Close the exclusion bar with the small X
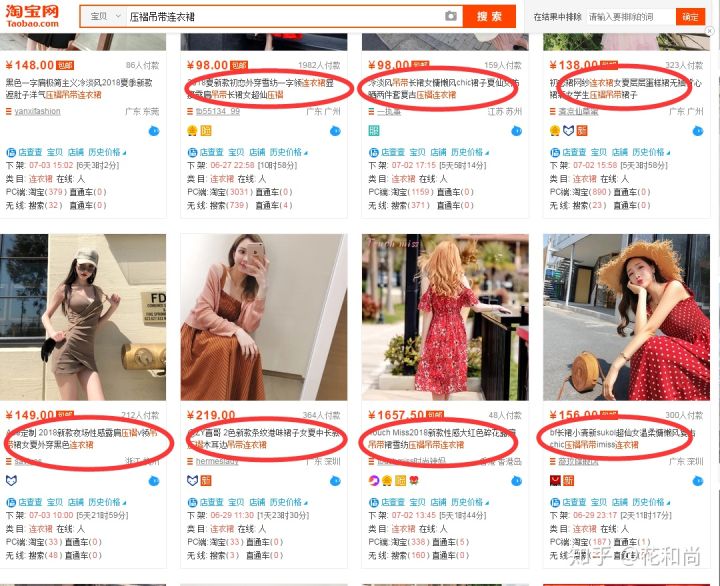720x586 pixels. tap(710, 31)
